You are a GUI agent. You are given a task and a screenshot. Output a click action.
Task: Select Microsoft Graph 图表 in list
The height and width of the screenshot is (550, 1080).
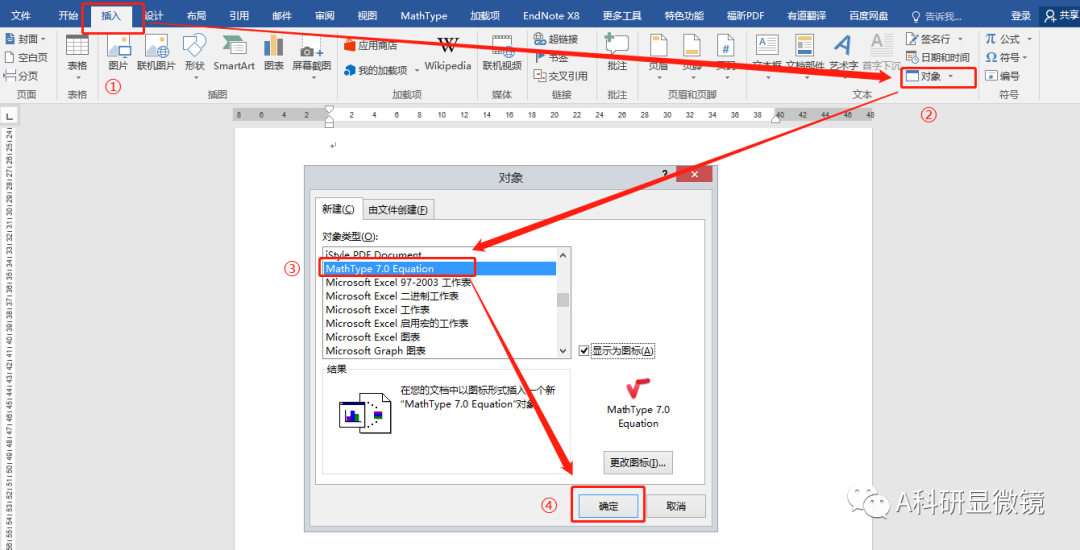[x=375, y=351]
